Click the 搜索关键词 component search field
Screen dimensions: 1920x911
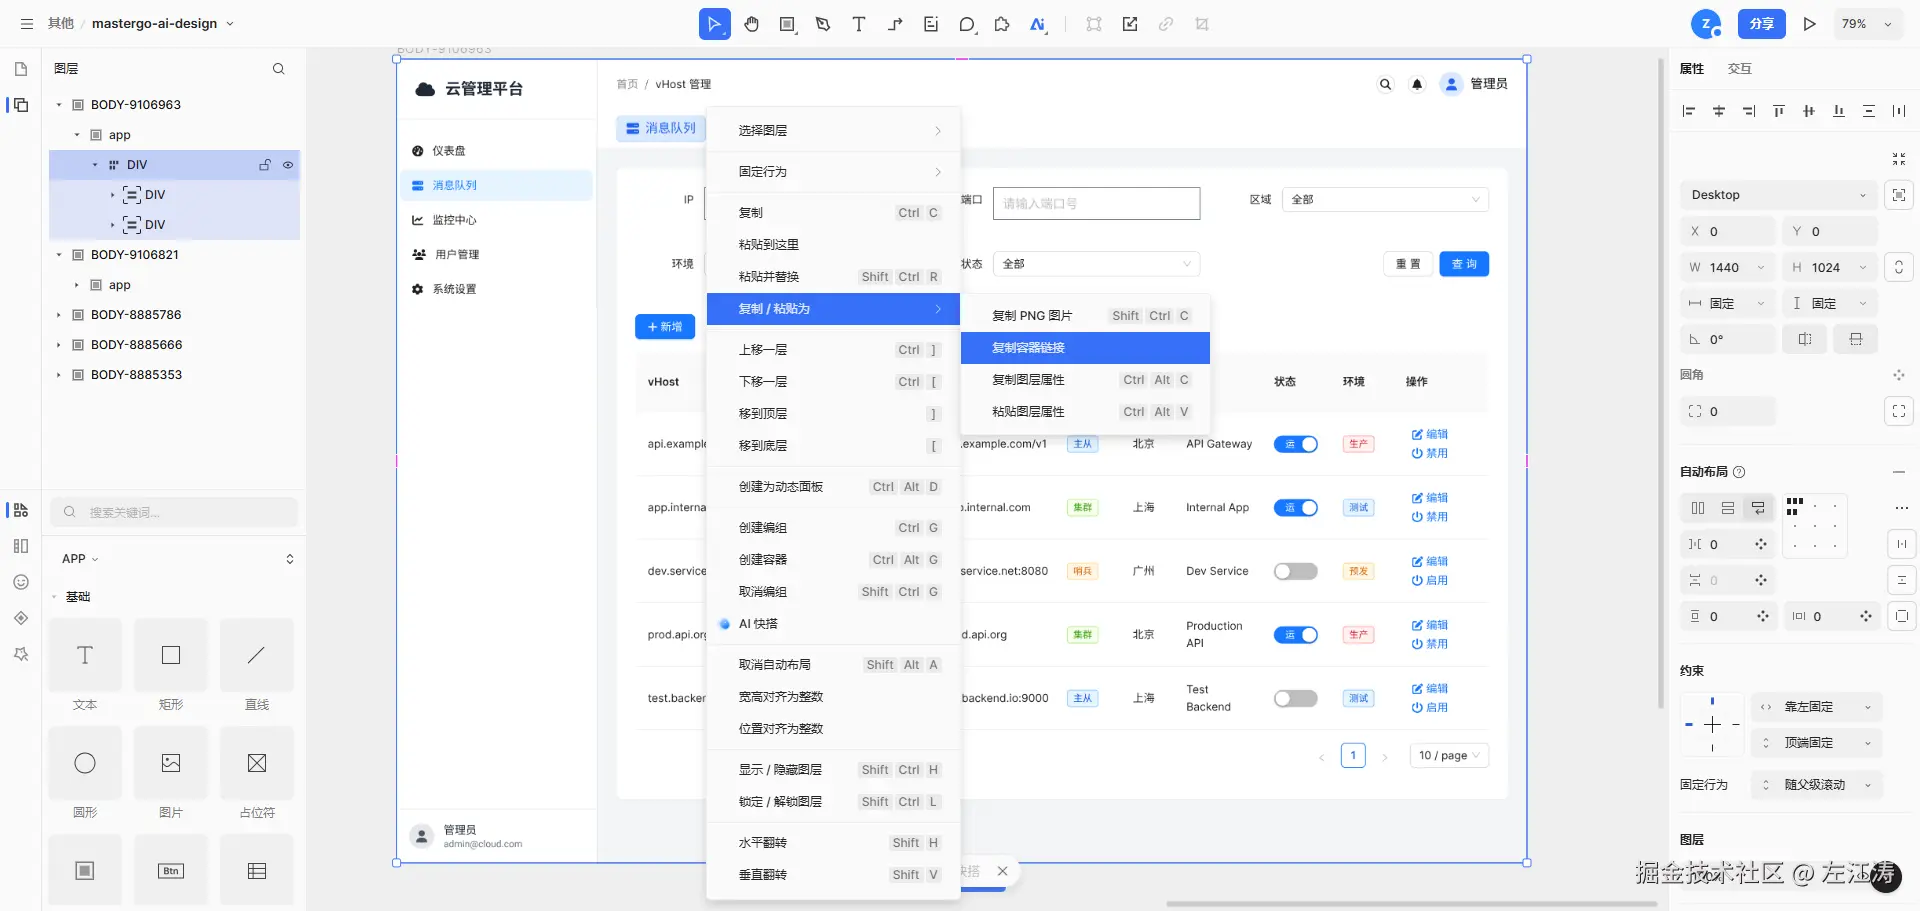point(174,512)
